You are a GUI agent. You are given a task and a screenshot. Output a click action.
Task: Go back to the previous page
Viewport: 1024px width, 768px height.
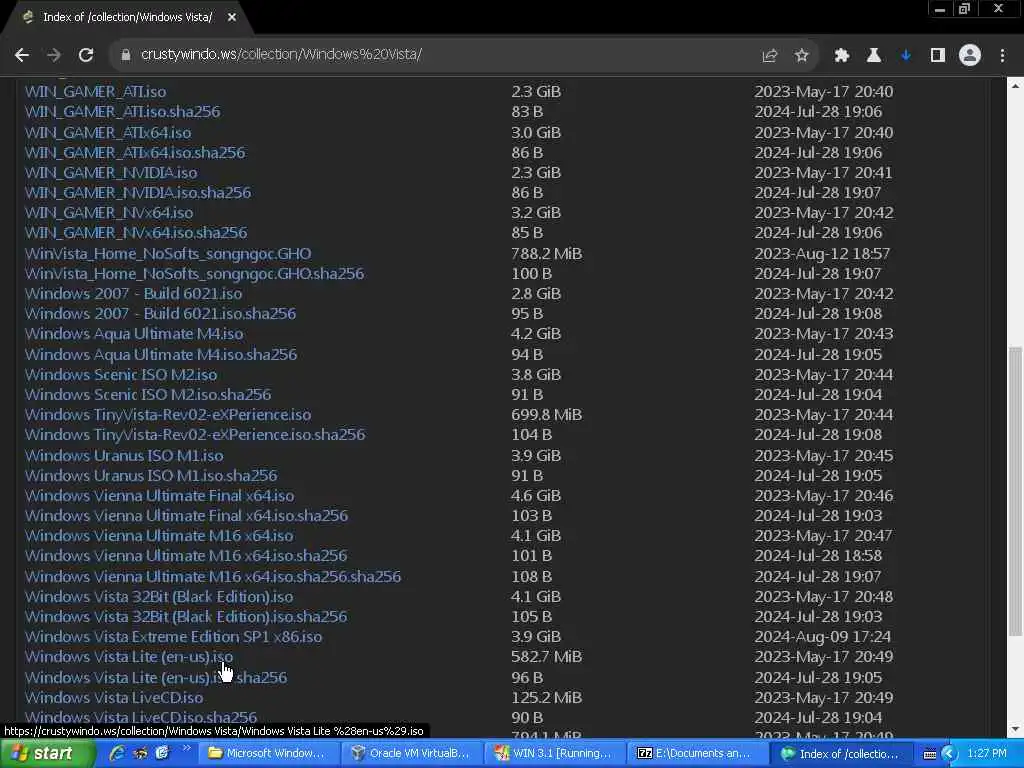22,56
